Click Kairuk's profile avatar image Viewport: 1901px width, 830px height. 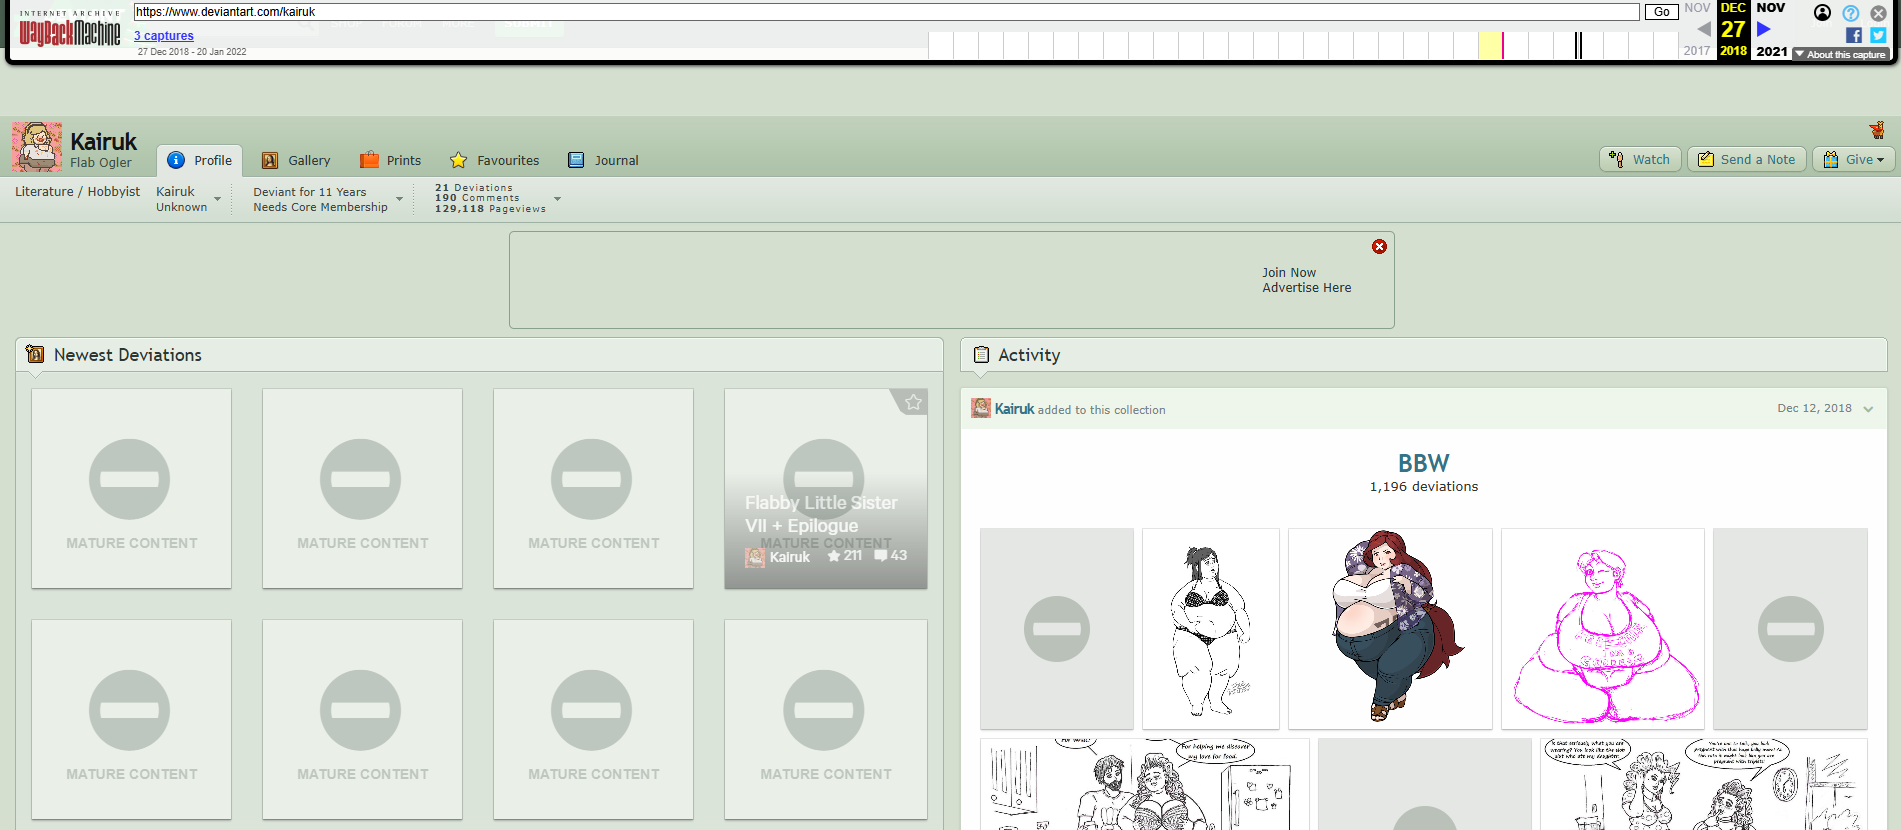point(37,147)
